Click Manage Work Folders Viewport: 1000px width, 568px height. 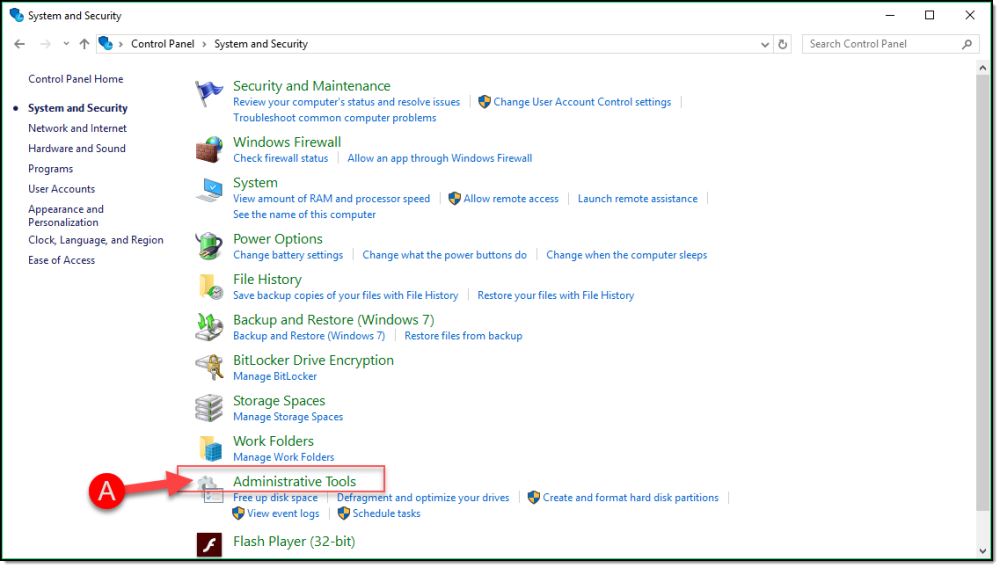pyautogui.click(x=283, y=458)
